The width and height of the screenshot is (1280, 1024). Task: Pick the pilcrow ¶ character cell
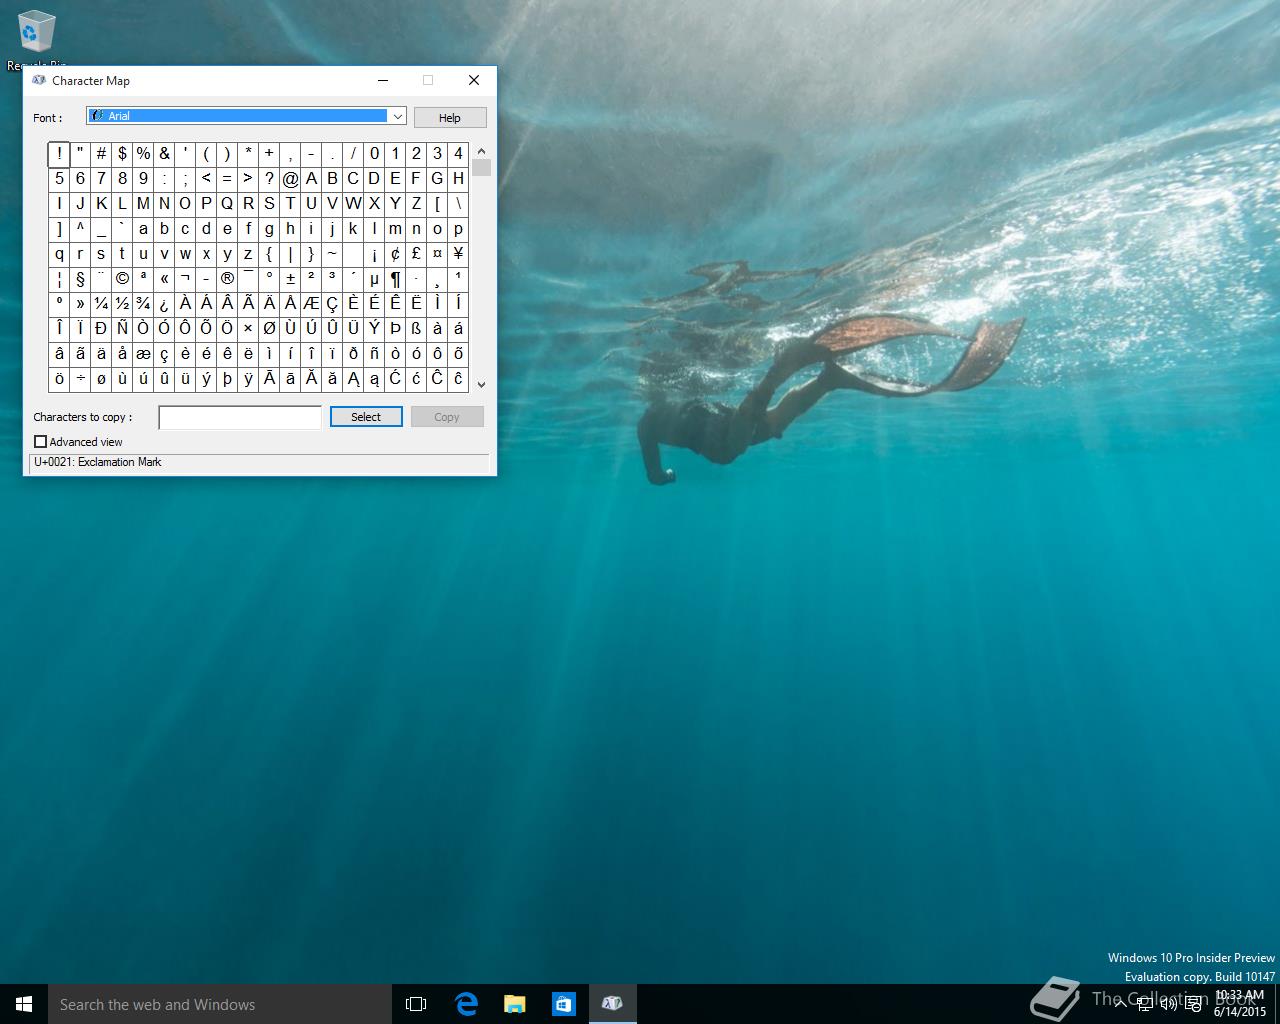coord(395,278)
